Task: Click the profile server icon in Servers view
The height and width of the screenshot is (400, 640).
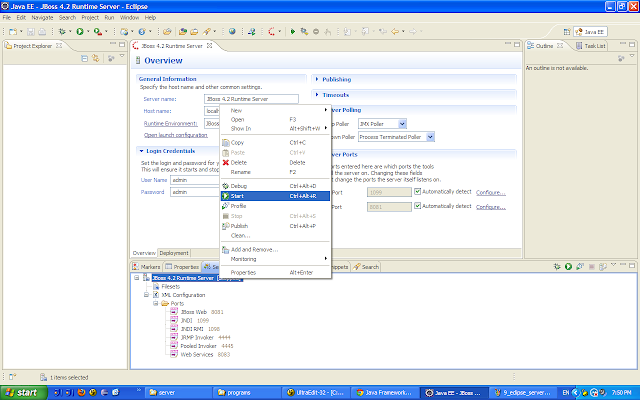Action: (x=580, y=267)
